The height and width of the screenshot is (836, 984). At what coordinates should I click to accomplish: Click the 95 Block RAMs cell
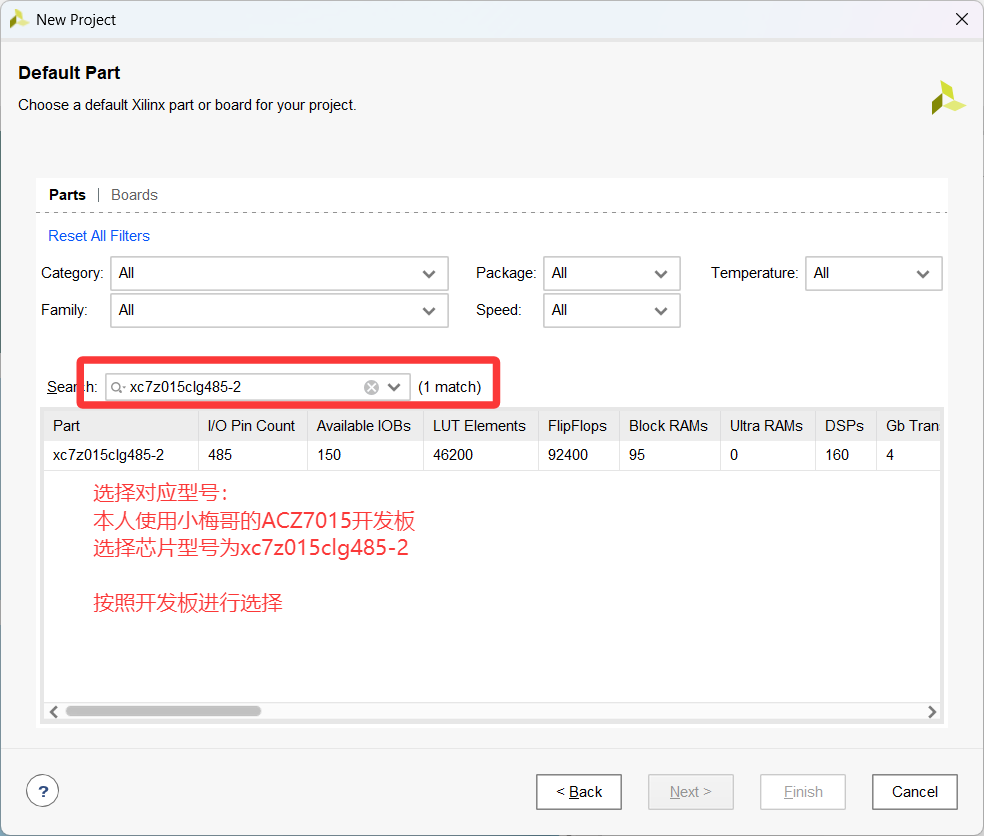click(670, 455)
